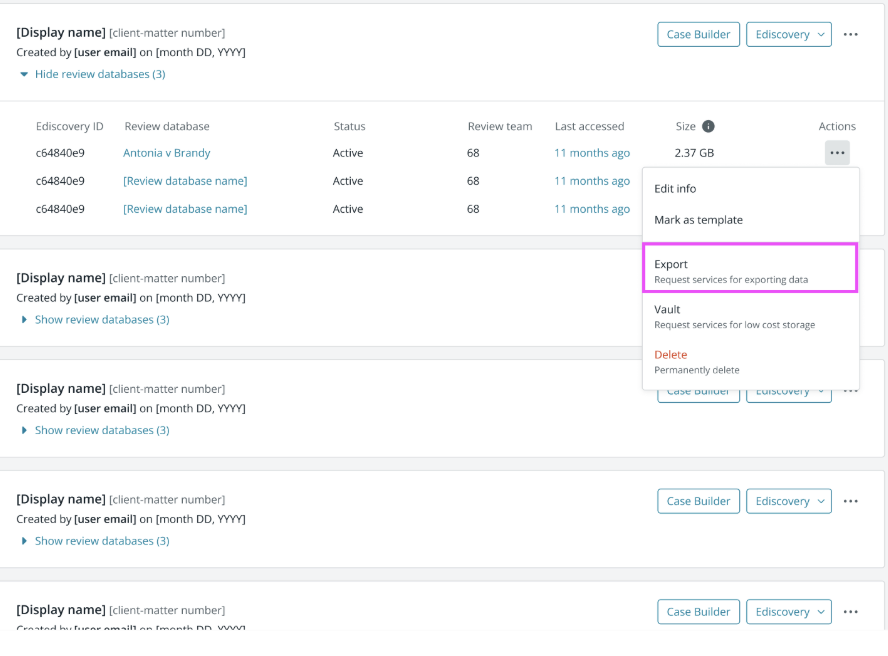
Task: Click the expand arrow on the third card's databases
Action: tap(24, 430)
